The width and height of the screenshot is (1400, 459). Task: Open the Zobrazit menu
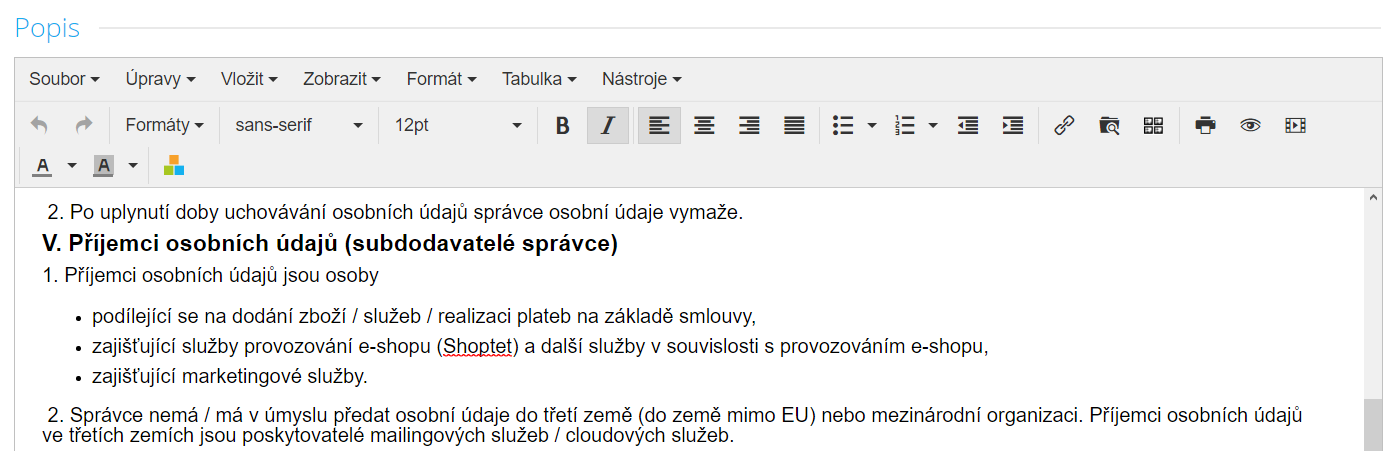point(342,79)
